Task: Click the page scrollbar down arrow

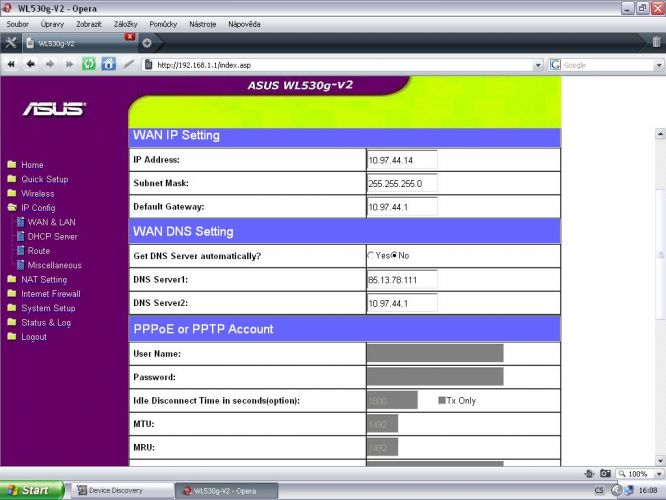Action: click(660, 460)
